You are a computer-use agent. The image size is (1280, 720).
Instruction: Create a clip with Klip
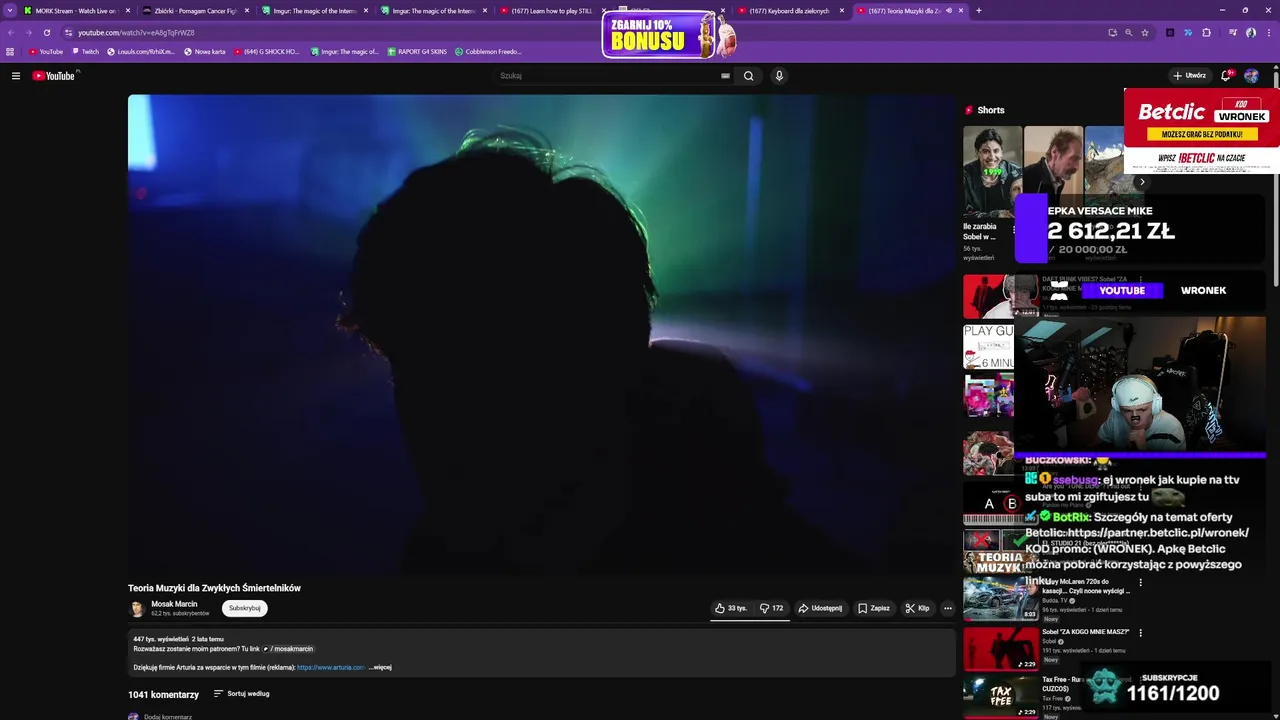click(917, 608)
